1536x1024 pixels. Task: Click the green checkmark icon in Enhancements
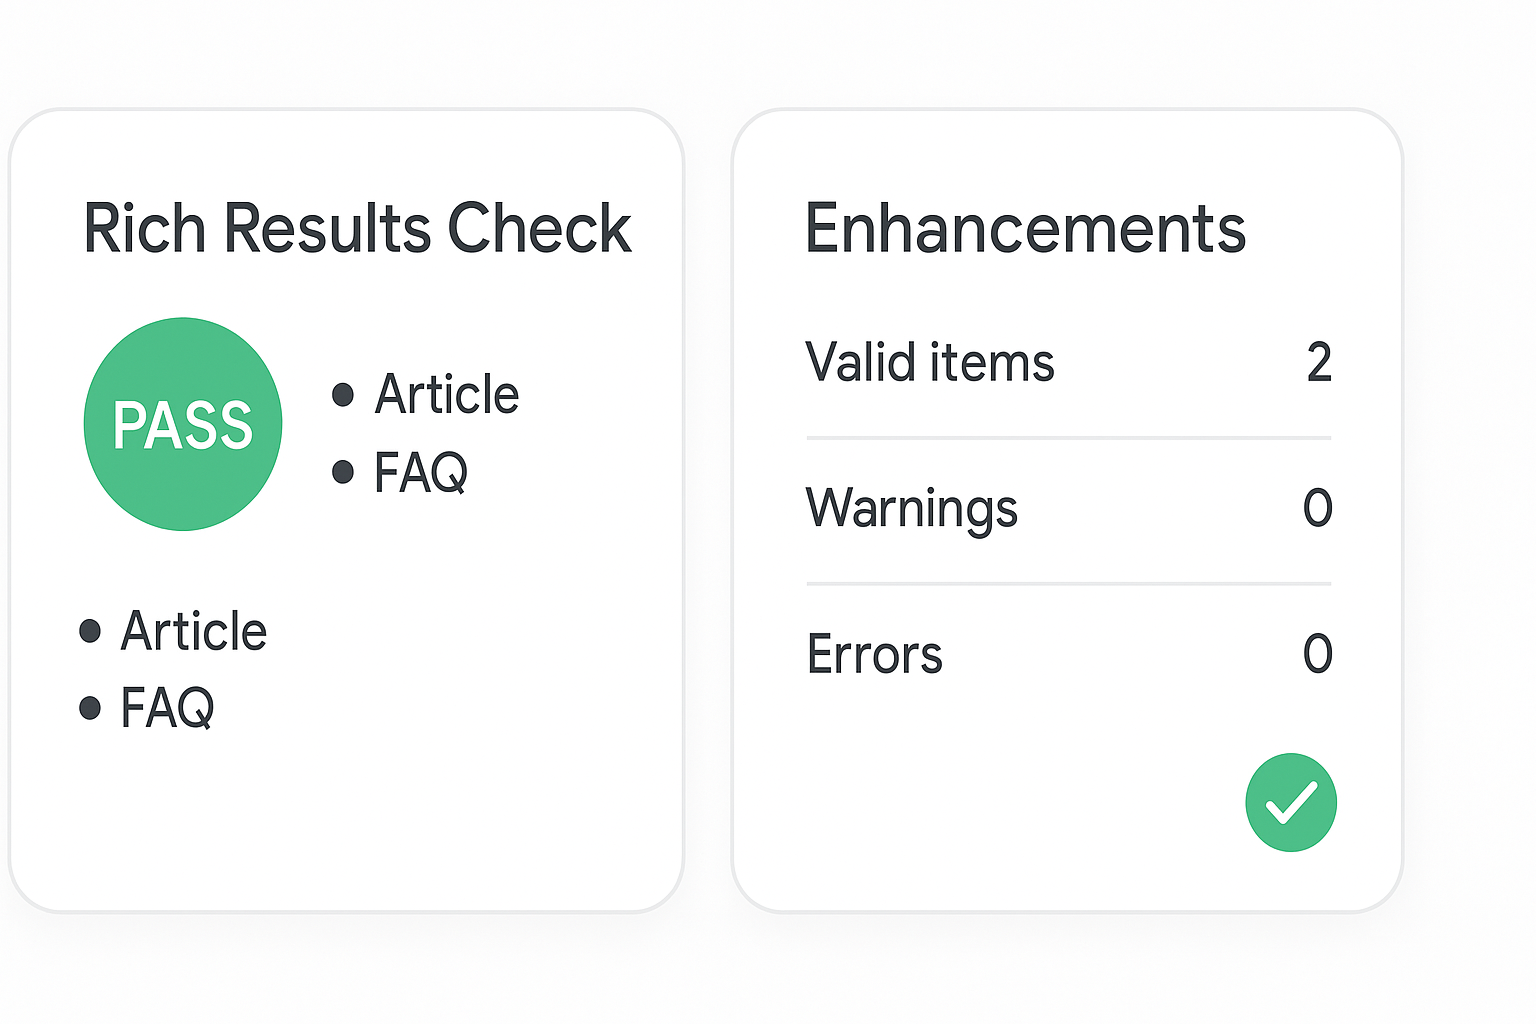(x=1290, y=802)
